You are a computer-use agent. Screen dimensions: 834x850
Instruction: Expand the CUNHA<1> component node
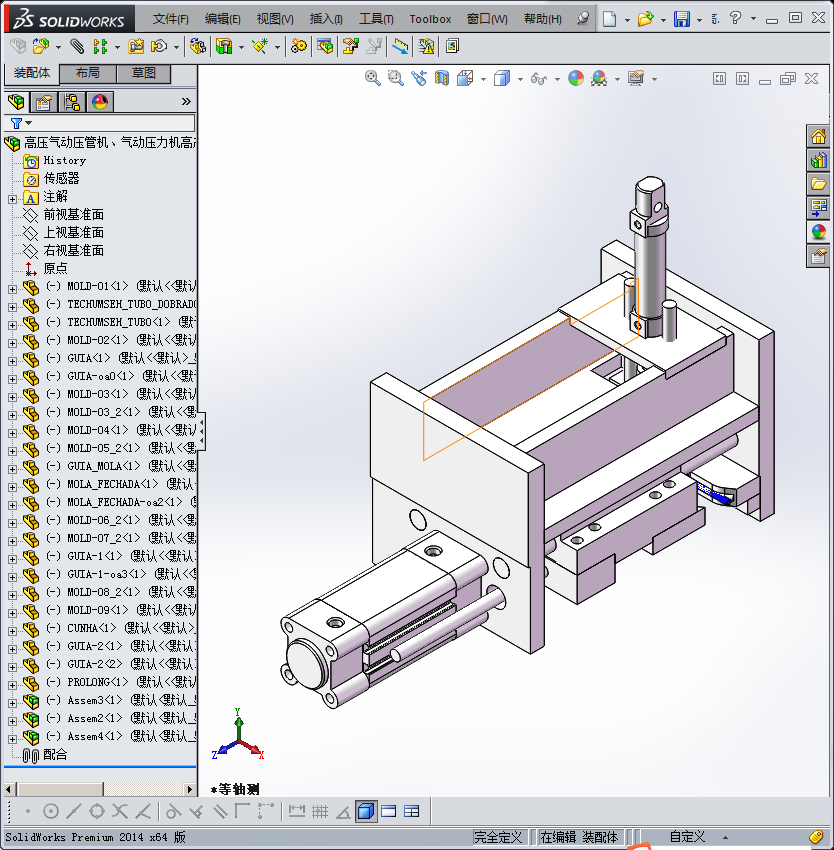tap(12, 631)
